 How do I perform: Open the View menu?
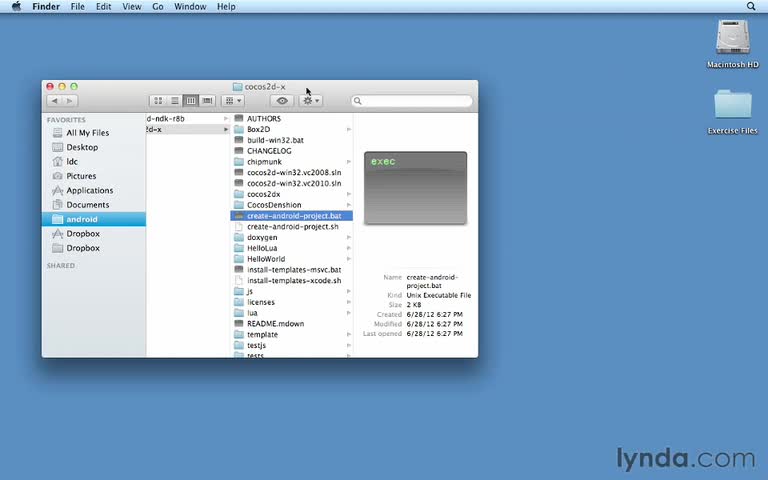pyautogui.click(x=132, y=6)
